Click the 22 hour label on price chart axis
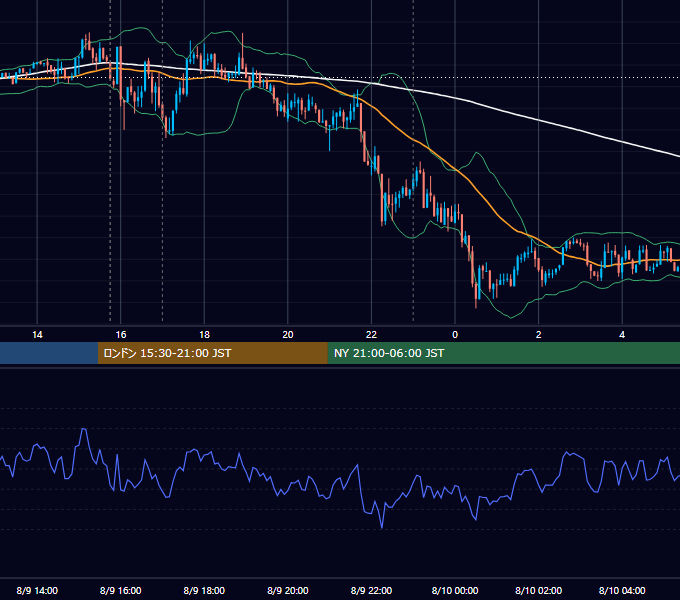 [x=371, y=335]
